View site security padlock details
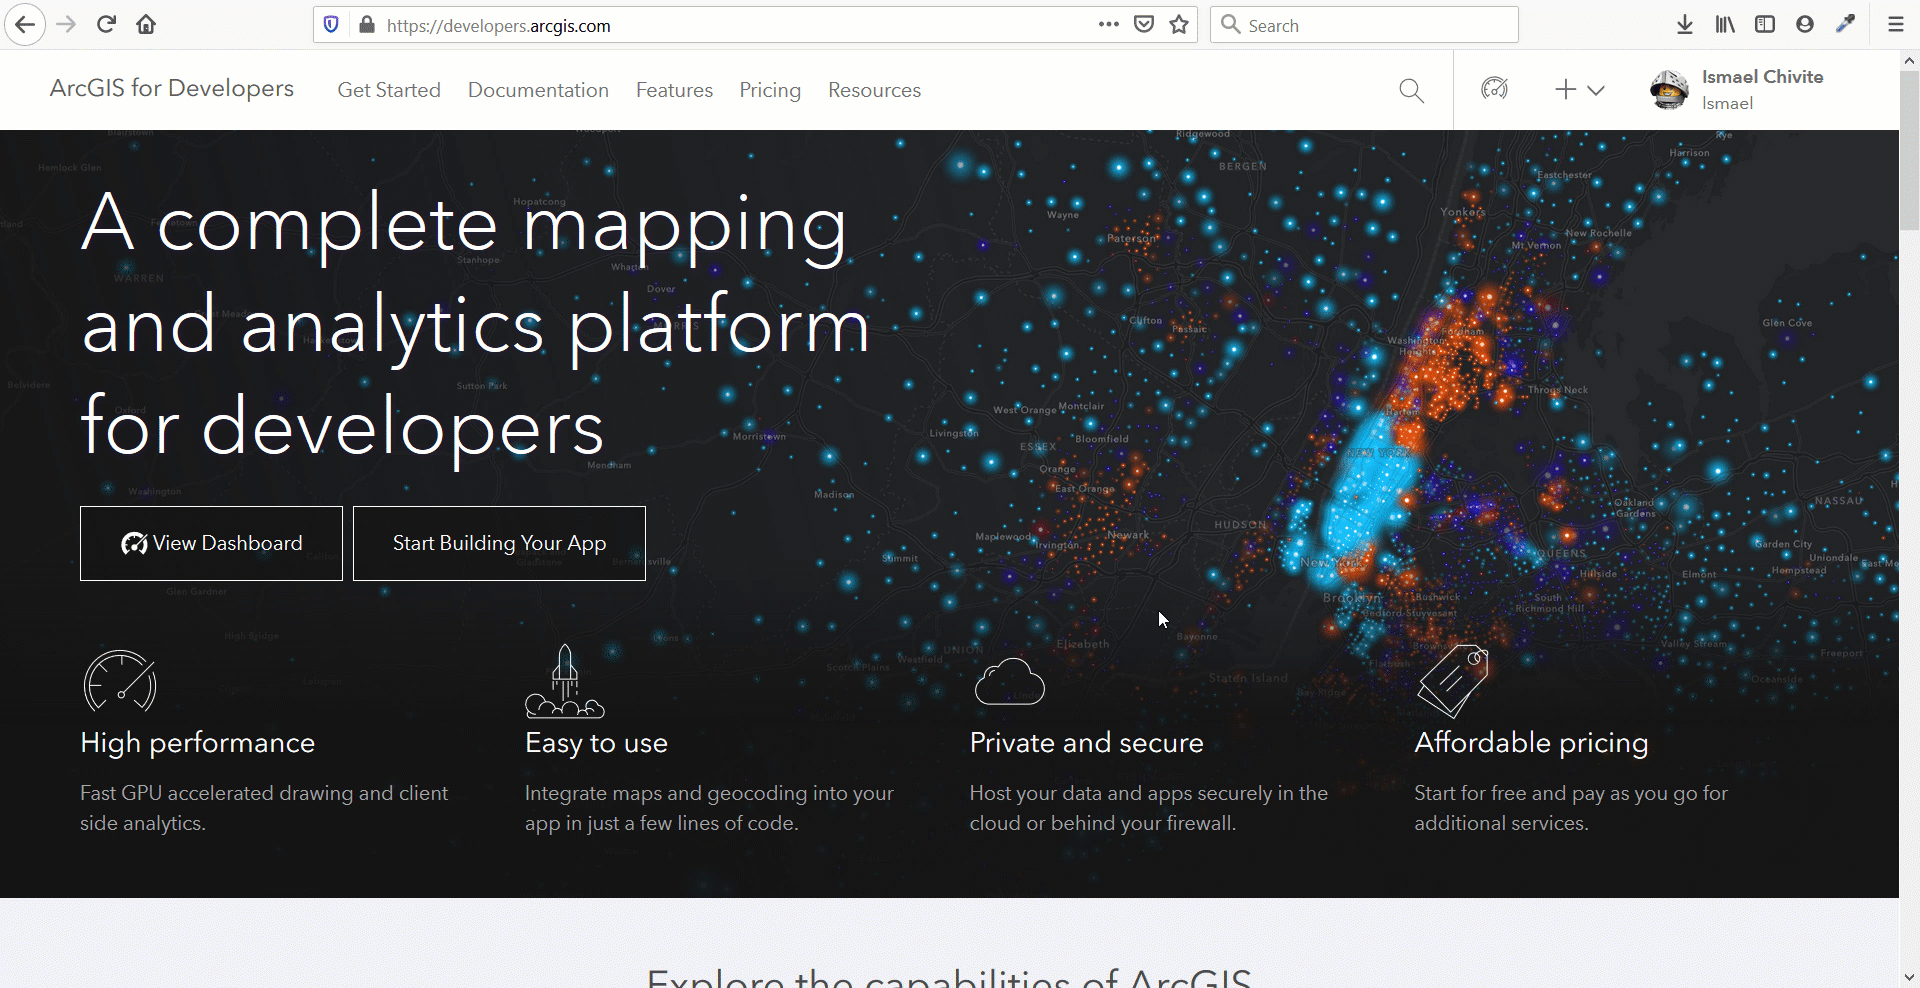Screen dimensions: 1920x988 pos(367,25)
